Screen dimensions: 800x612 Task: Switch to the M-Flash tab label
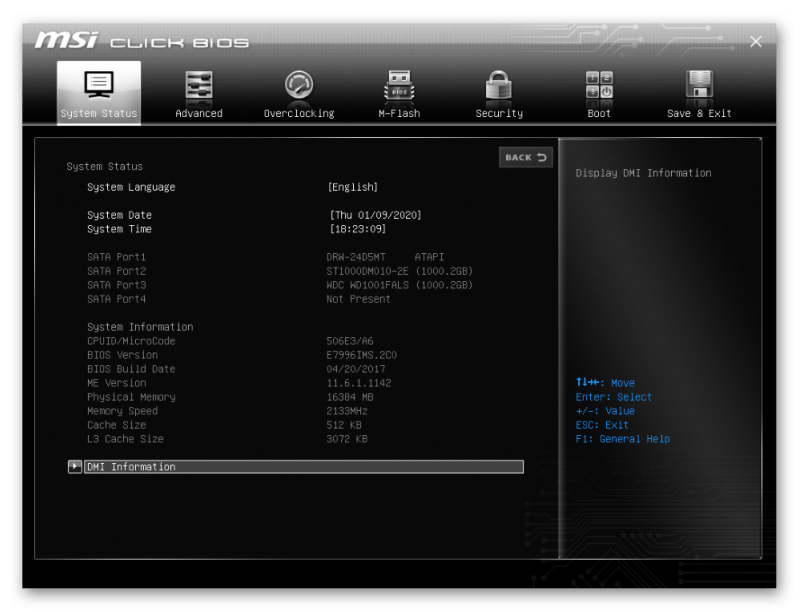pyautogui.click(x=399, y=113)
